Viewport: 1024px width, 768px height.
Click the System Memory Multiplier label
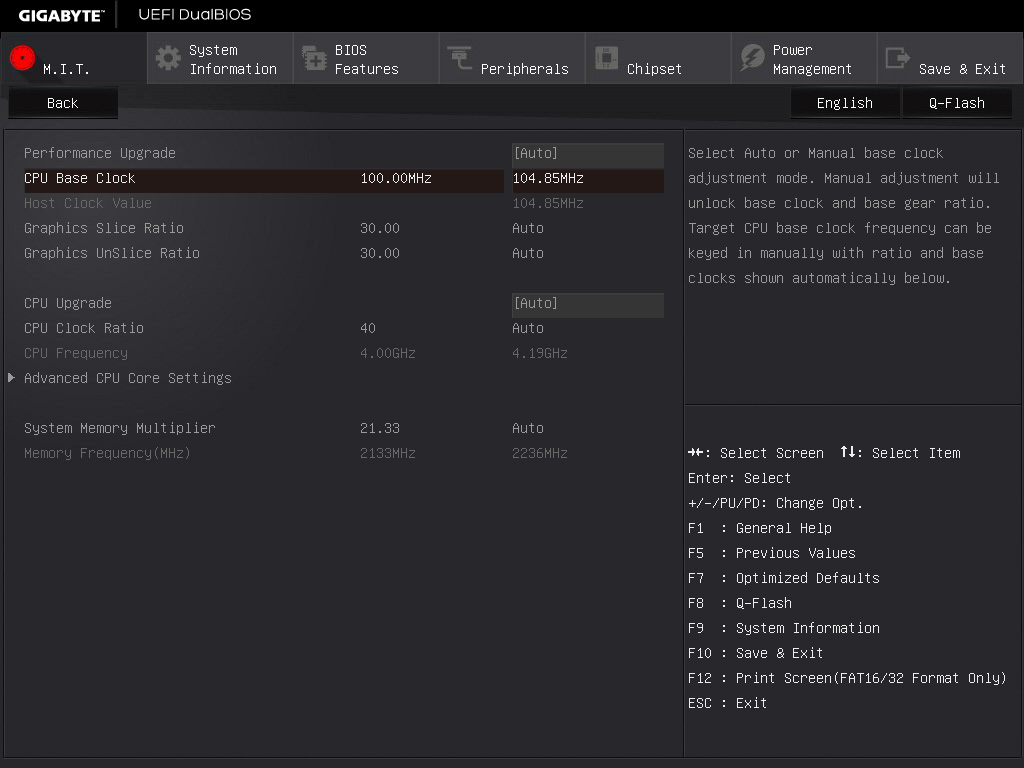[120, 428]
